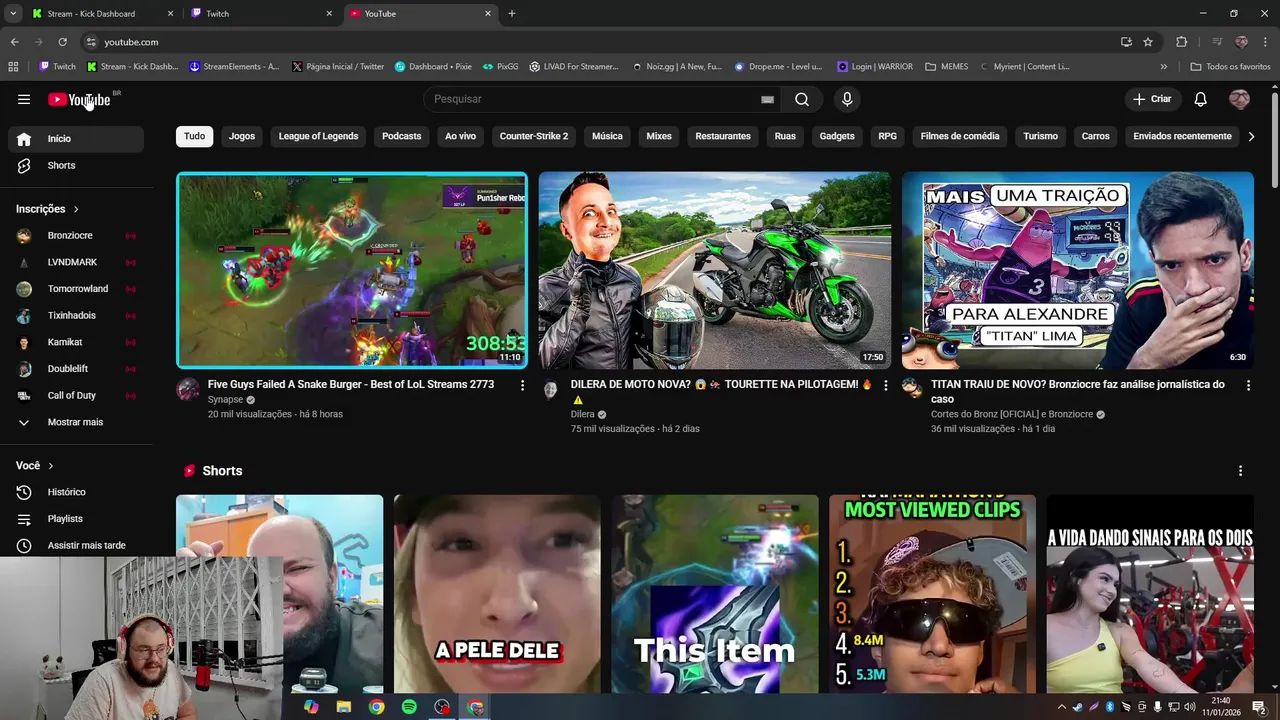Screen dimensions: 1280x720
Task: Click the youtube.com address bar
Action: (x=600, y=42)
